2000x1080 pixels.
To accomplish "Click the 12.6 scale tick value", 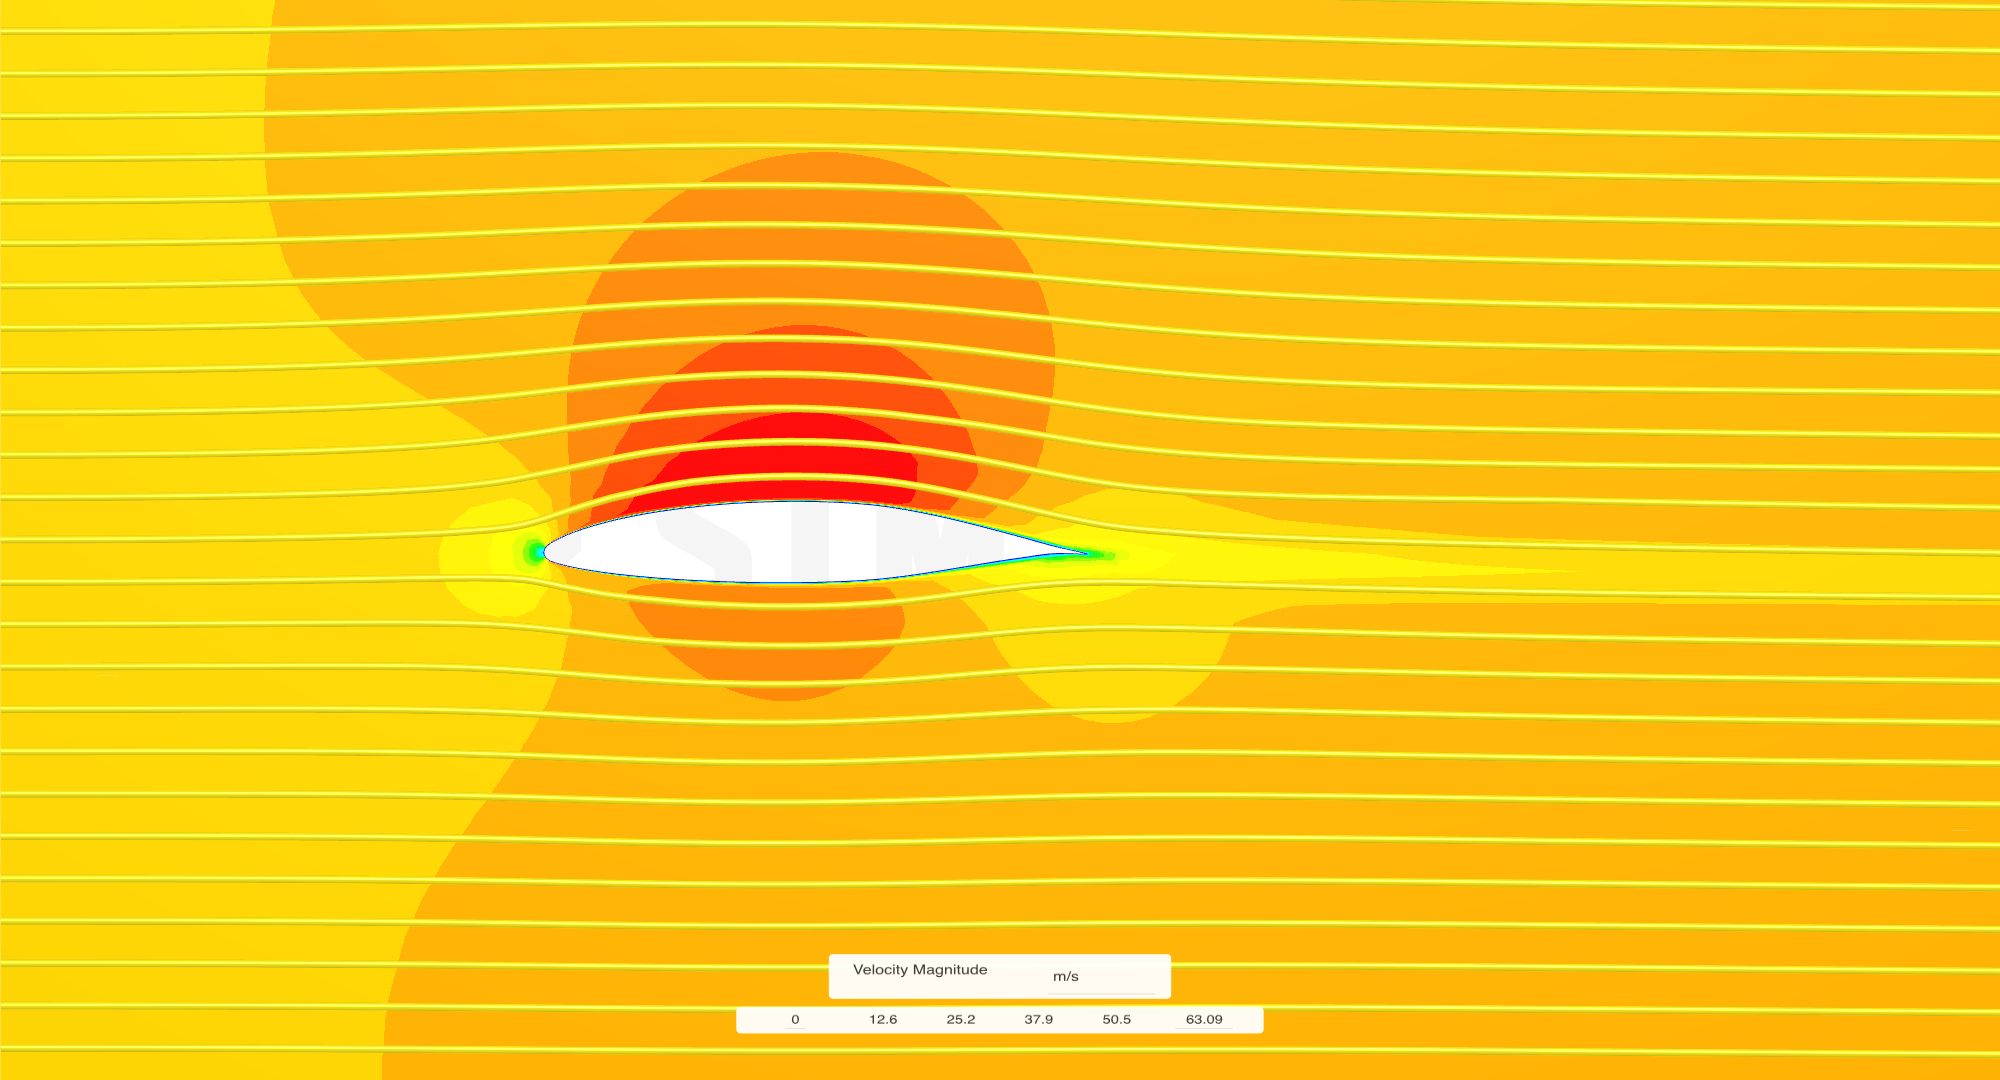I will [883, 1020].
